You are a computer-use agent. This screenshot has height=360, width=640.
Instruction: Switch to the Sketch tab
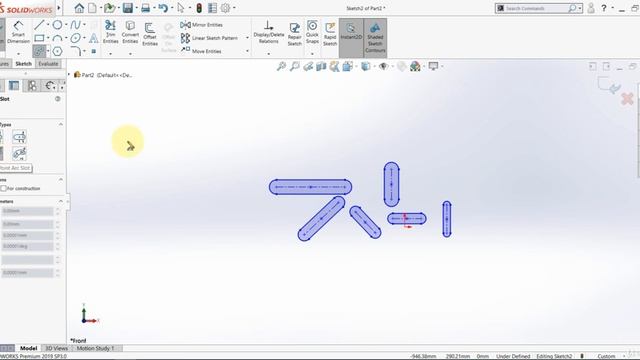pyautogui.click(x=23, y=64)
